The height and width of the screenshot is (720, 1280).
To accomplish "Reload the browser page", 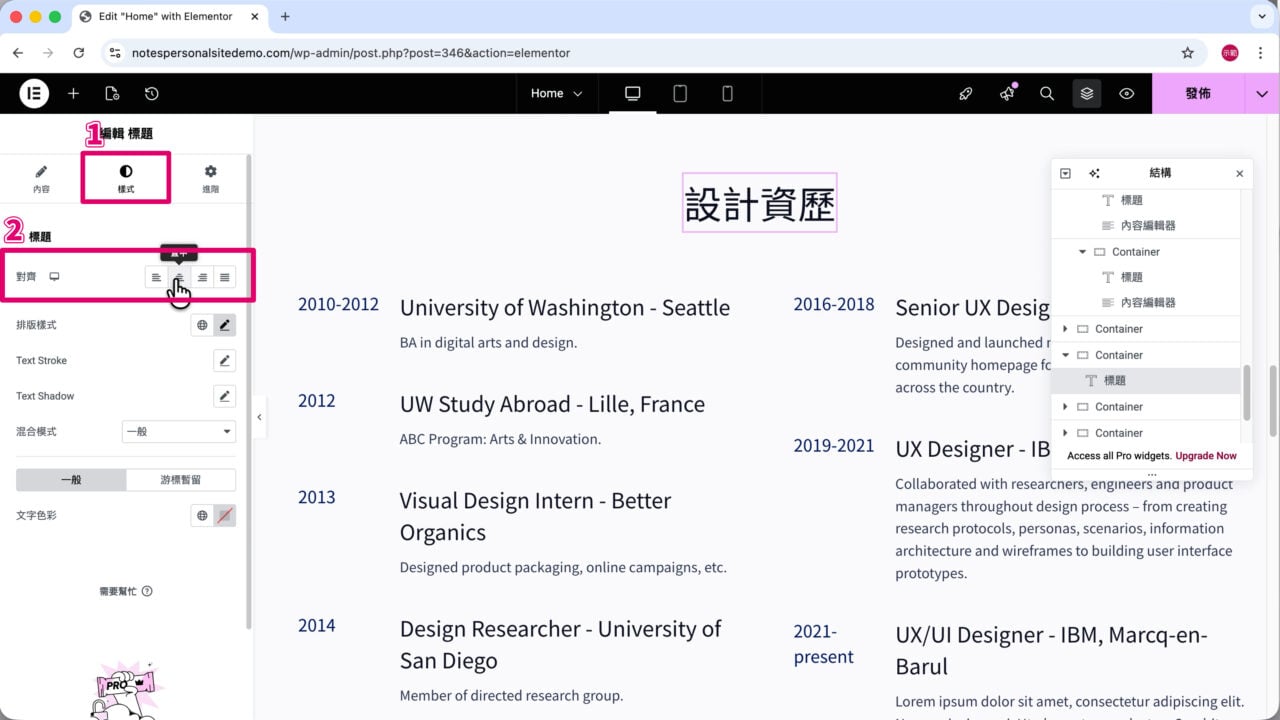I will pos(78,53).
